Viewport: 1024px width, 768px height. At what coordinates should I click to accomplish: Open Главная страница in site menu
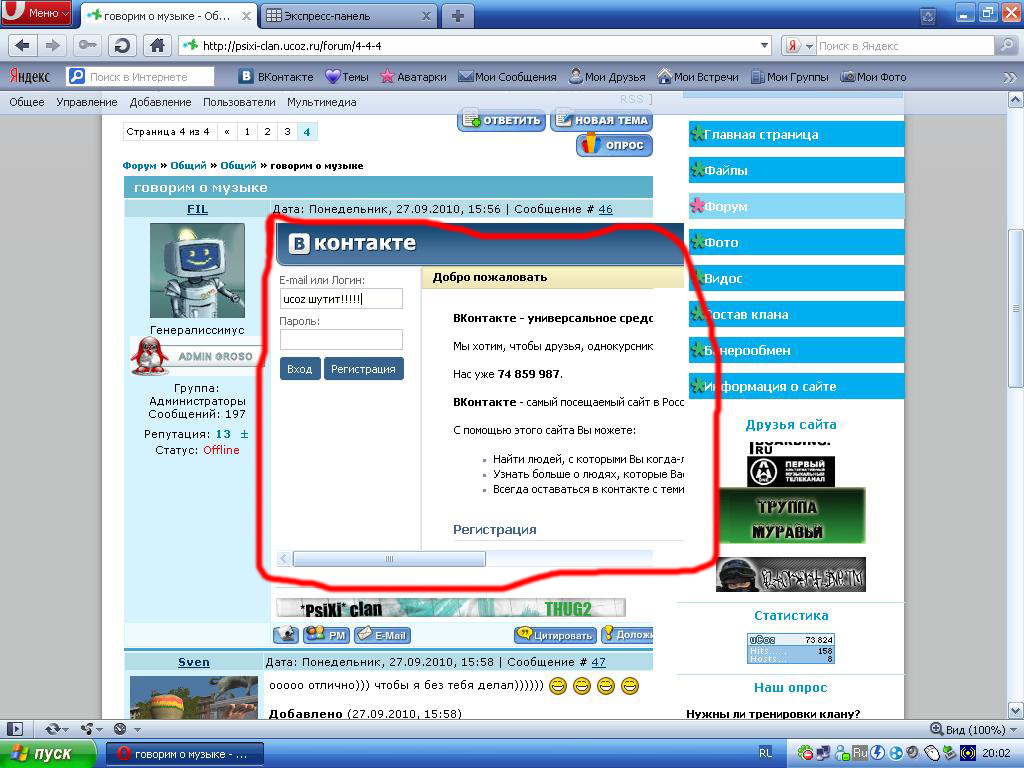click(x=797, y=135)
